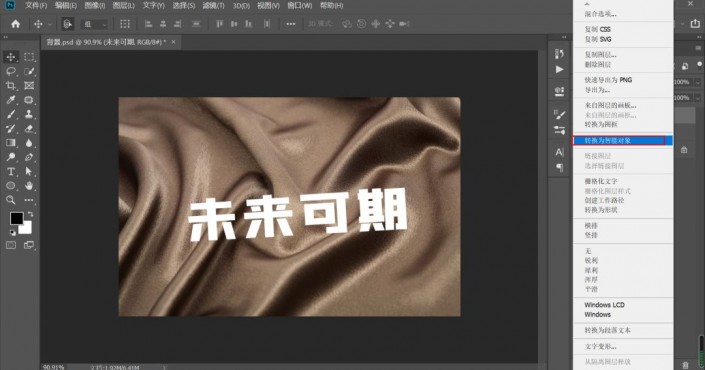Select the Zoom tool
Screen dimensions: 705x370
(10, 200)
